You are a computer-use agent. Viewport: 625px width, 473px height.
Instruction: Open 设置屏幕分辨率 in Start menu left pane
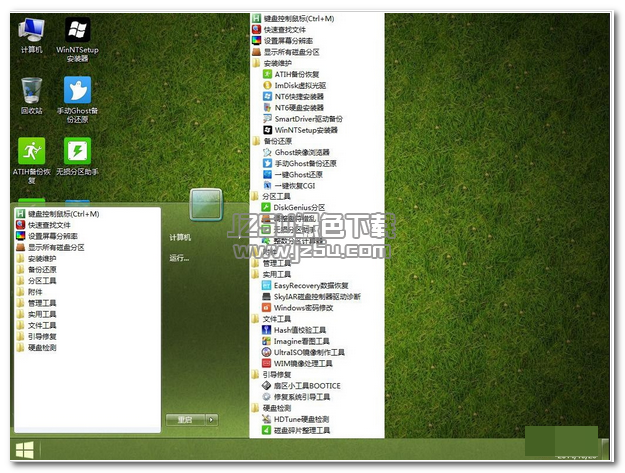[47, 236]
